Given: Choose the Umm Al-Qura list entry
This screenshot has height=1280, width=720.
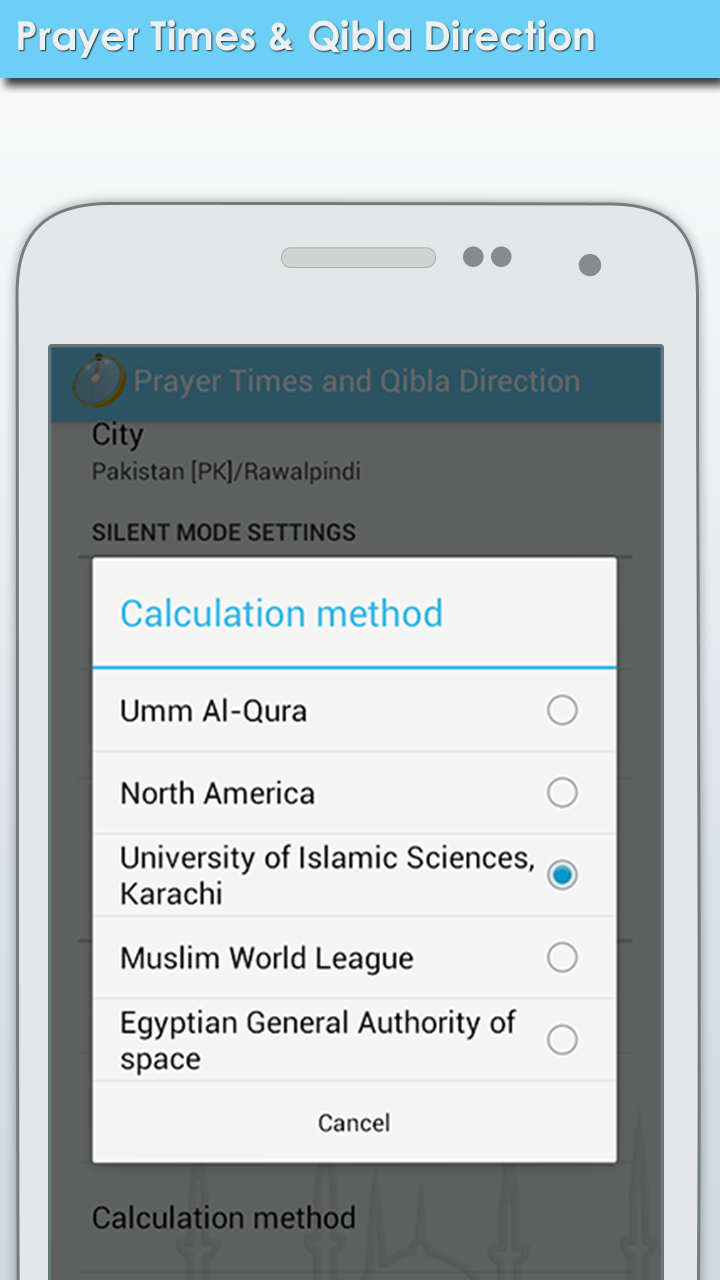Looking at the screenshot, I should point(355,711).
